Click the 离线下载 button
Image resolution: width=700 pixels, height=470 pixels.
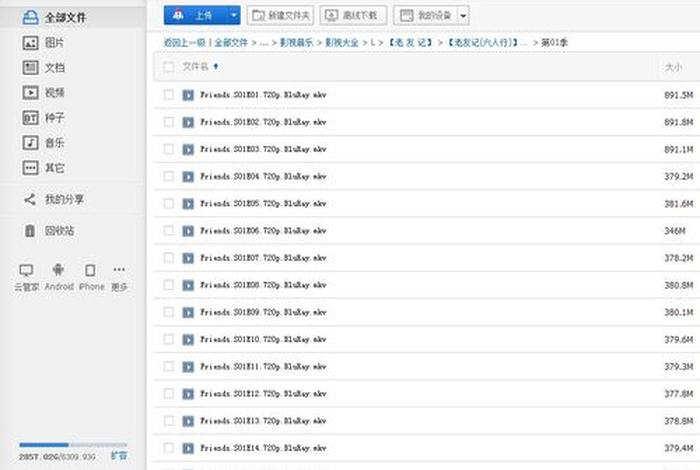click(353, 16)
